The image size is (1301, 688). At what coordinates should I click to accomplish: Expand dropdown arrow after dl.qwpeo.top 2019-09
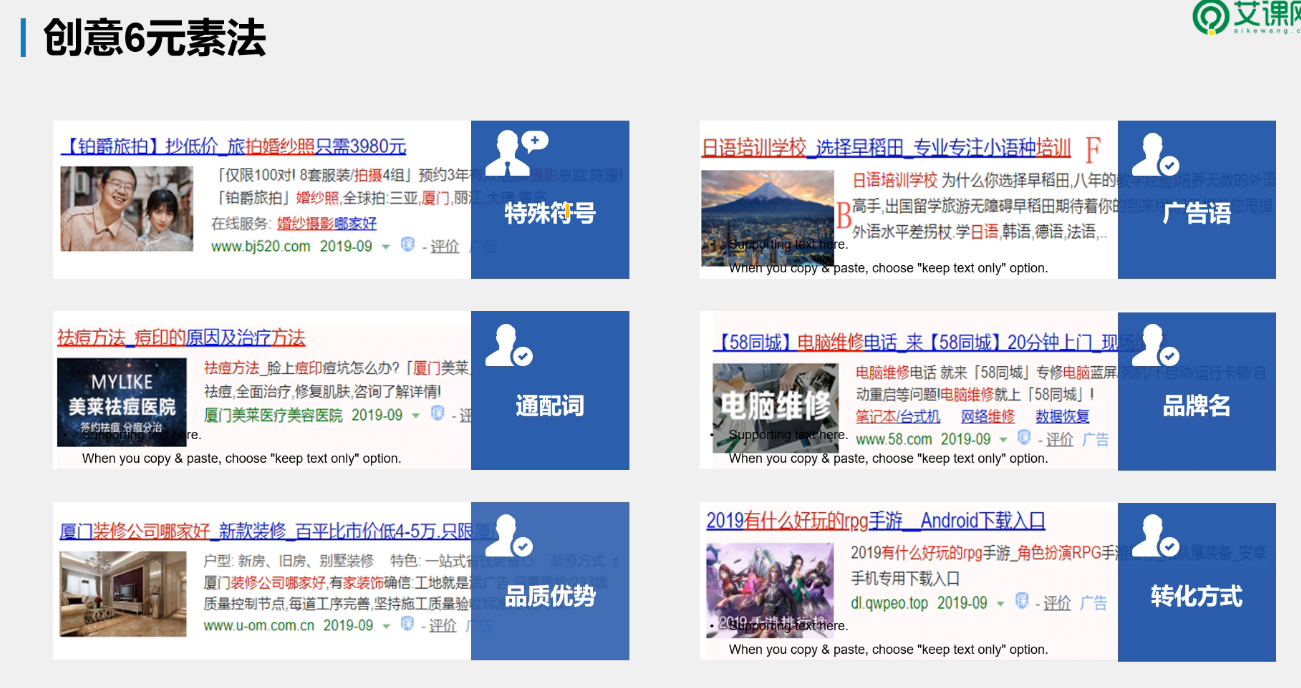1001,605
